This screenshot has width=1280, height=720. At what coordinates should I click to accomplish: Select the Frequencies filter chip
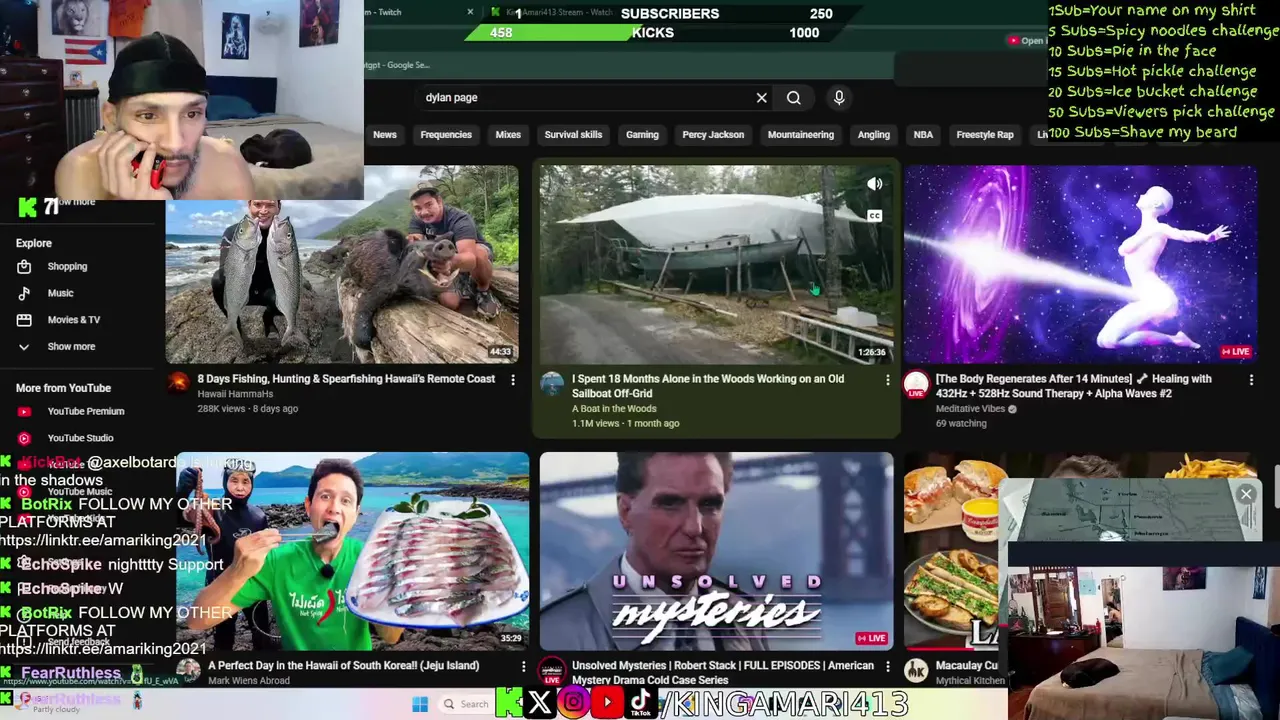click(446, 135)
